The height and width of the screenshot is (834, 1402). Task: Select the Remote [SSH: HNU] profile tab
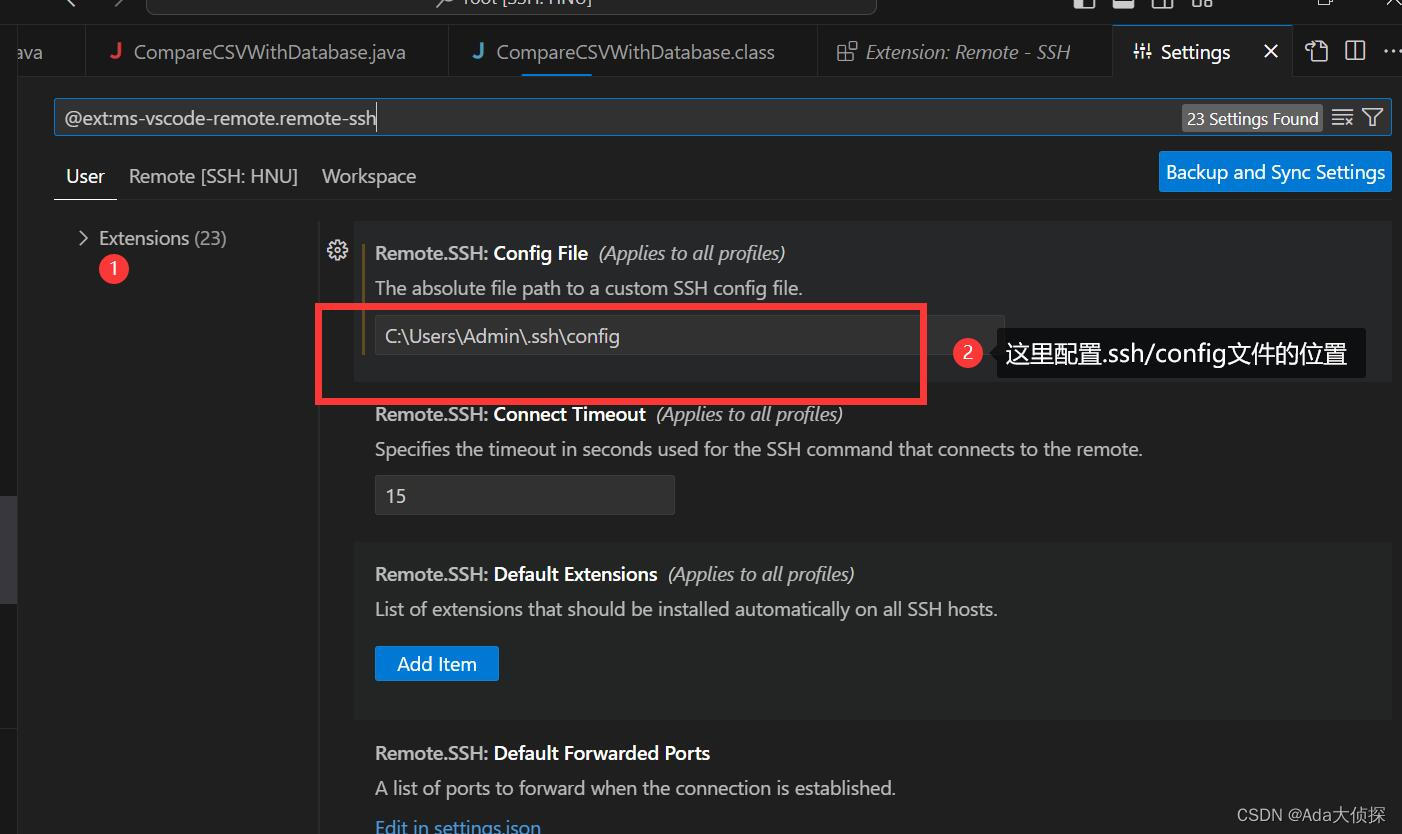pos(213,176)
